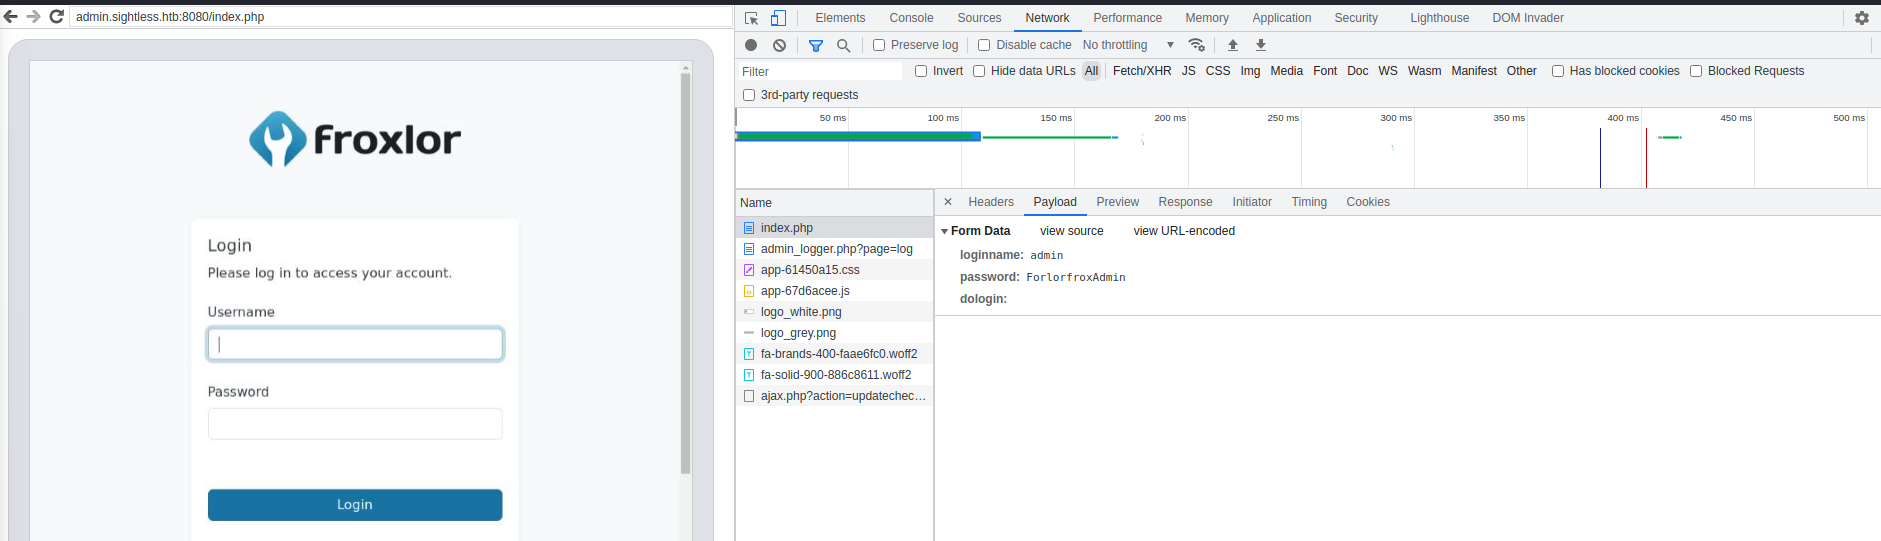Open the Application tab
This screenshot has height=541, width=1881.
(1281, 18)
